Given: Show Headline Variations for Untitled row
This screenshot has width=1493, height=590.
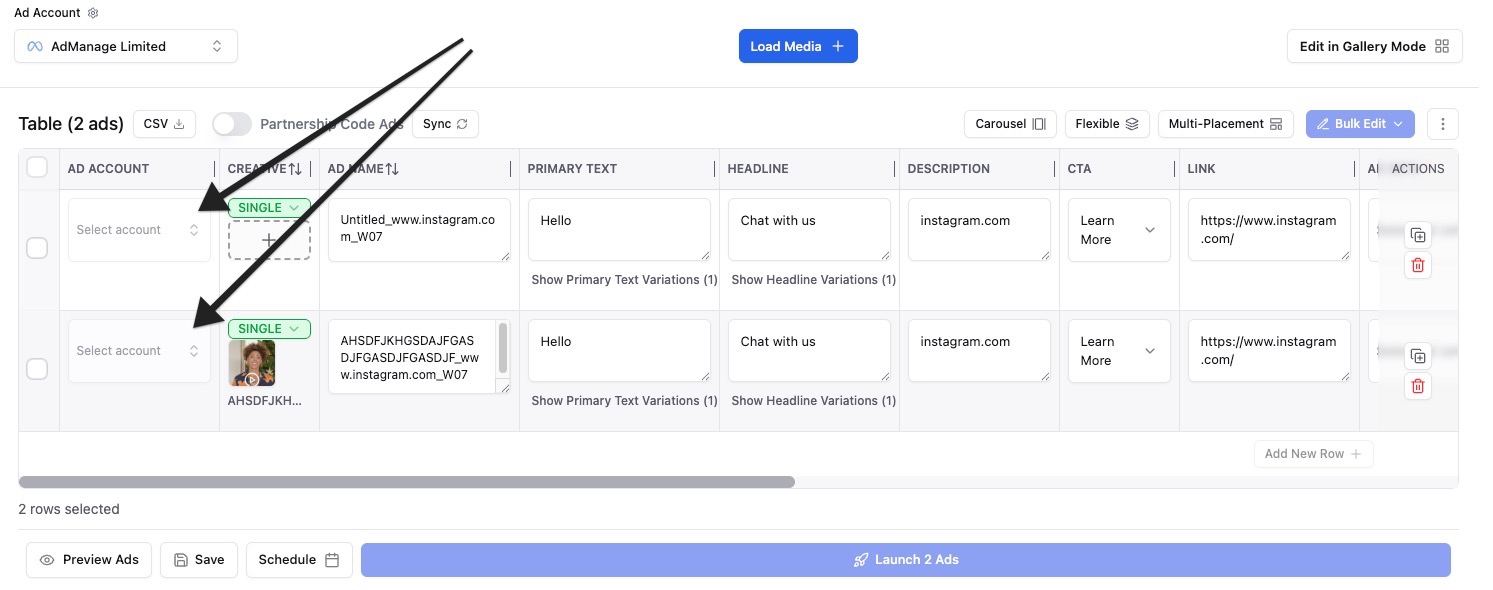Looking at the screenshot, I should point(813,280).
